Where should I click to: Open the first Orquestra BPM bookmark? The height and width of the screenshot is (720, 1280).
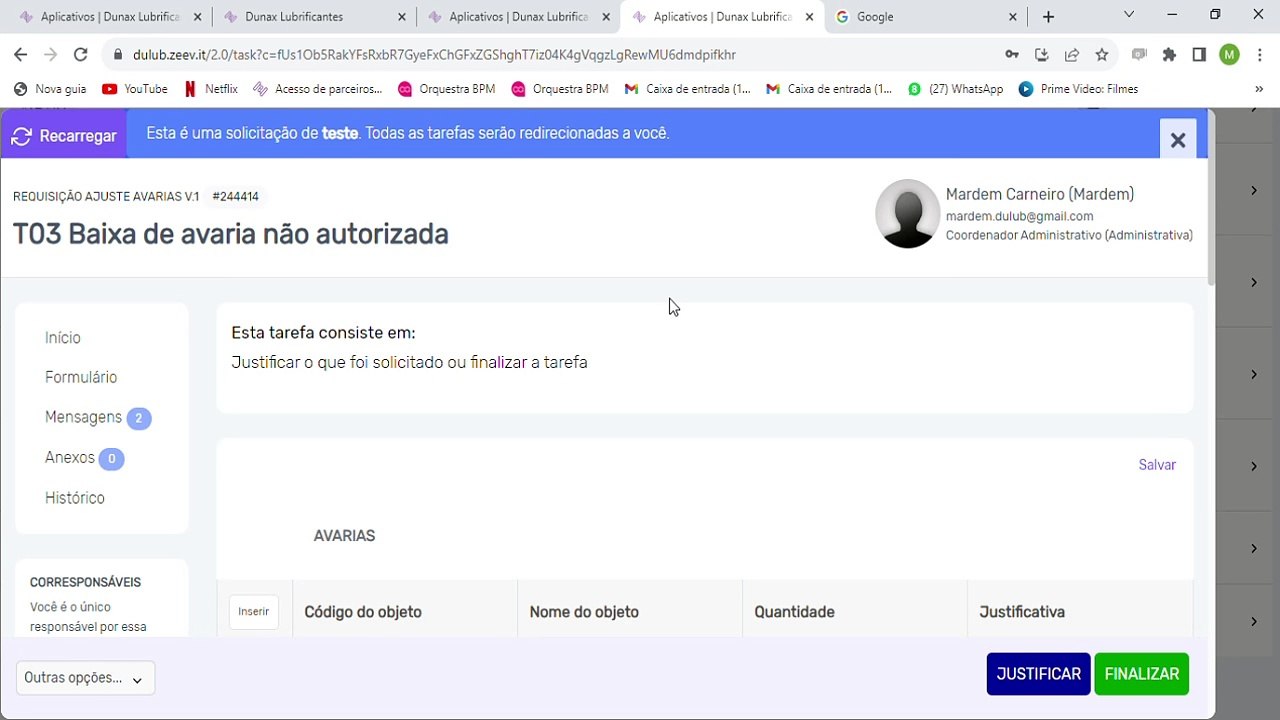446,89
